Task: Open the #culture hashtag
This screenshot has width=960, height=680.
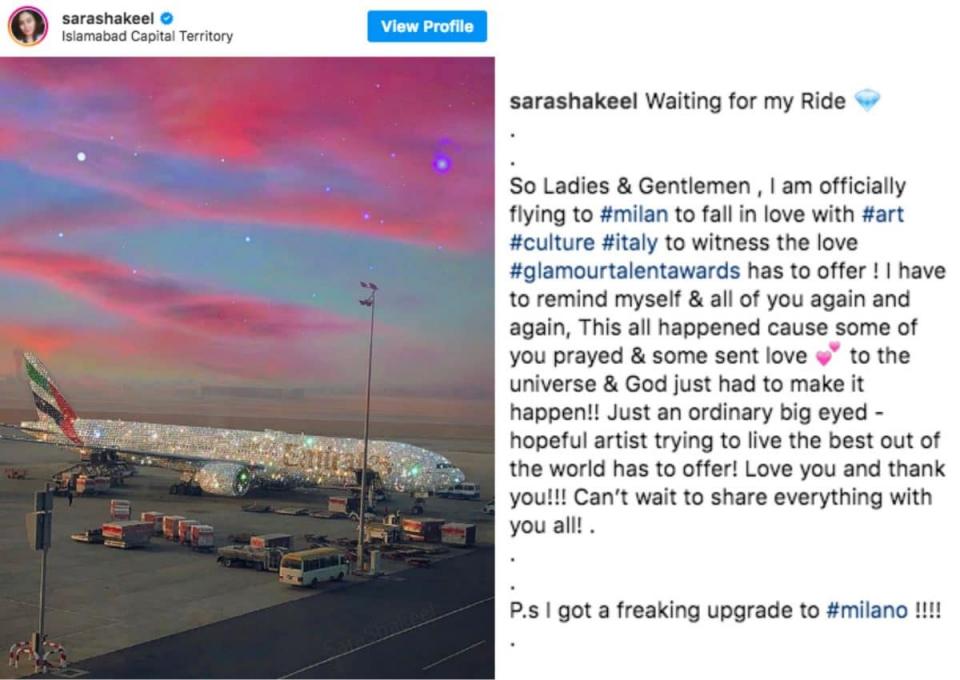Action: 548,242
